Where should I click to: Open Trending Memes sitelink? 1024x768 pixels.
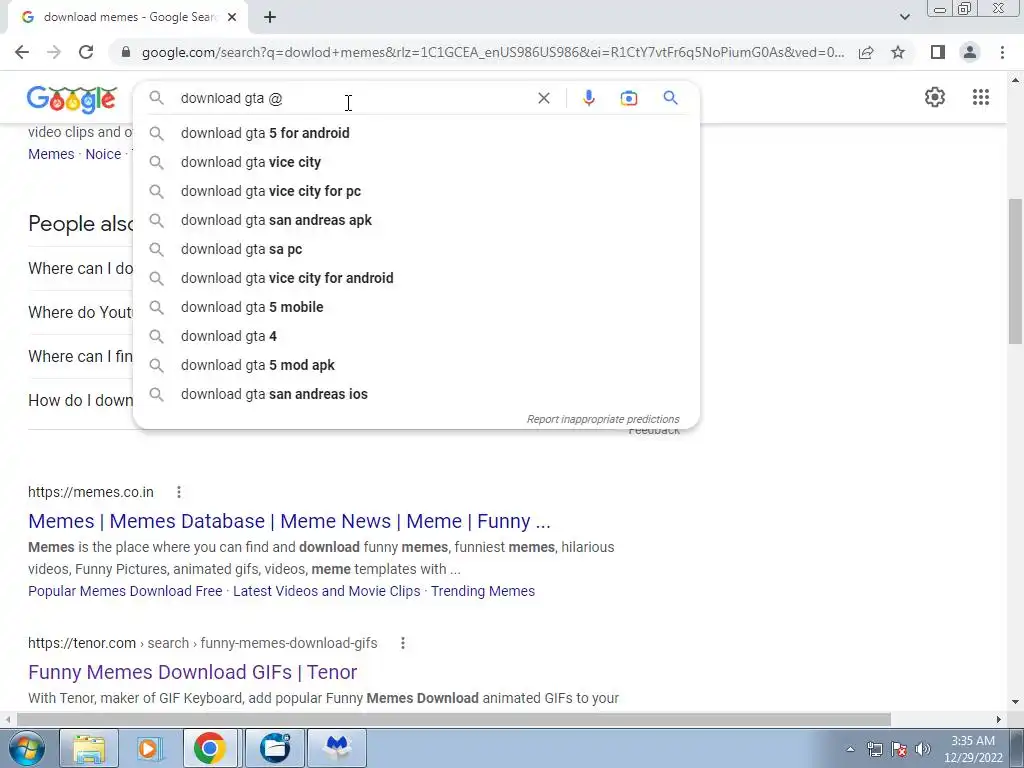click(x=483, y=591)
